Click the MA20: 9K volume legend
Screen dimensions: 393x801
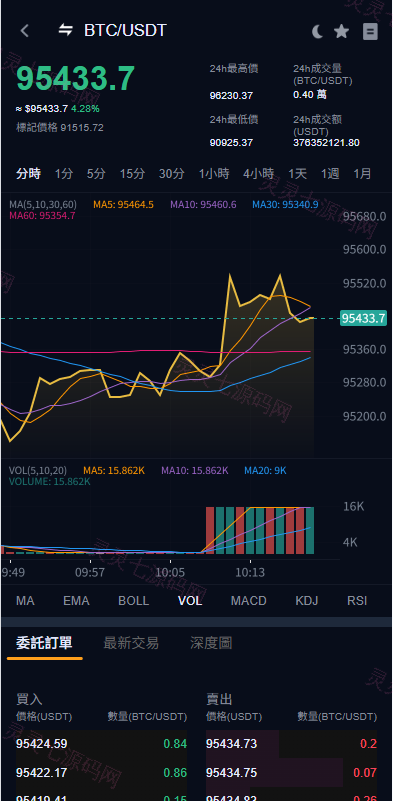click(x=265, y=470)
